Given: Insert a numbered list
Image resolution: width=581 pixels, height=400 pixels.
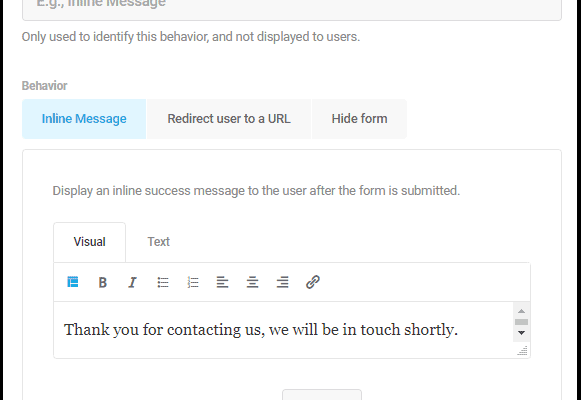Looking at the screenshot, I should (193, 282).
